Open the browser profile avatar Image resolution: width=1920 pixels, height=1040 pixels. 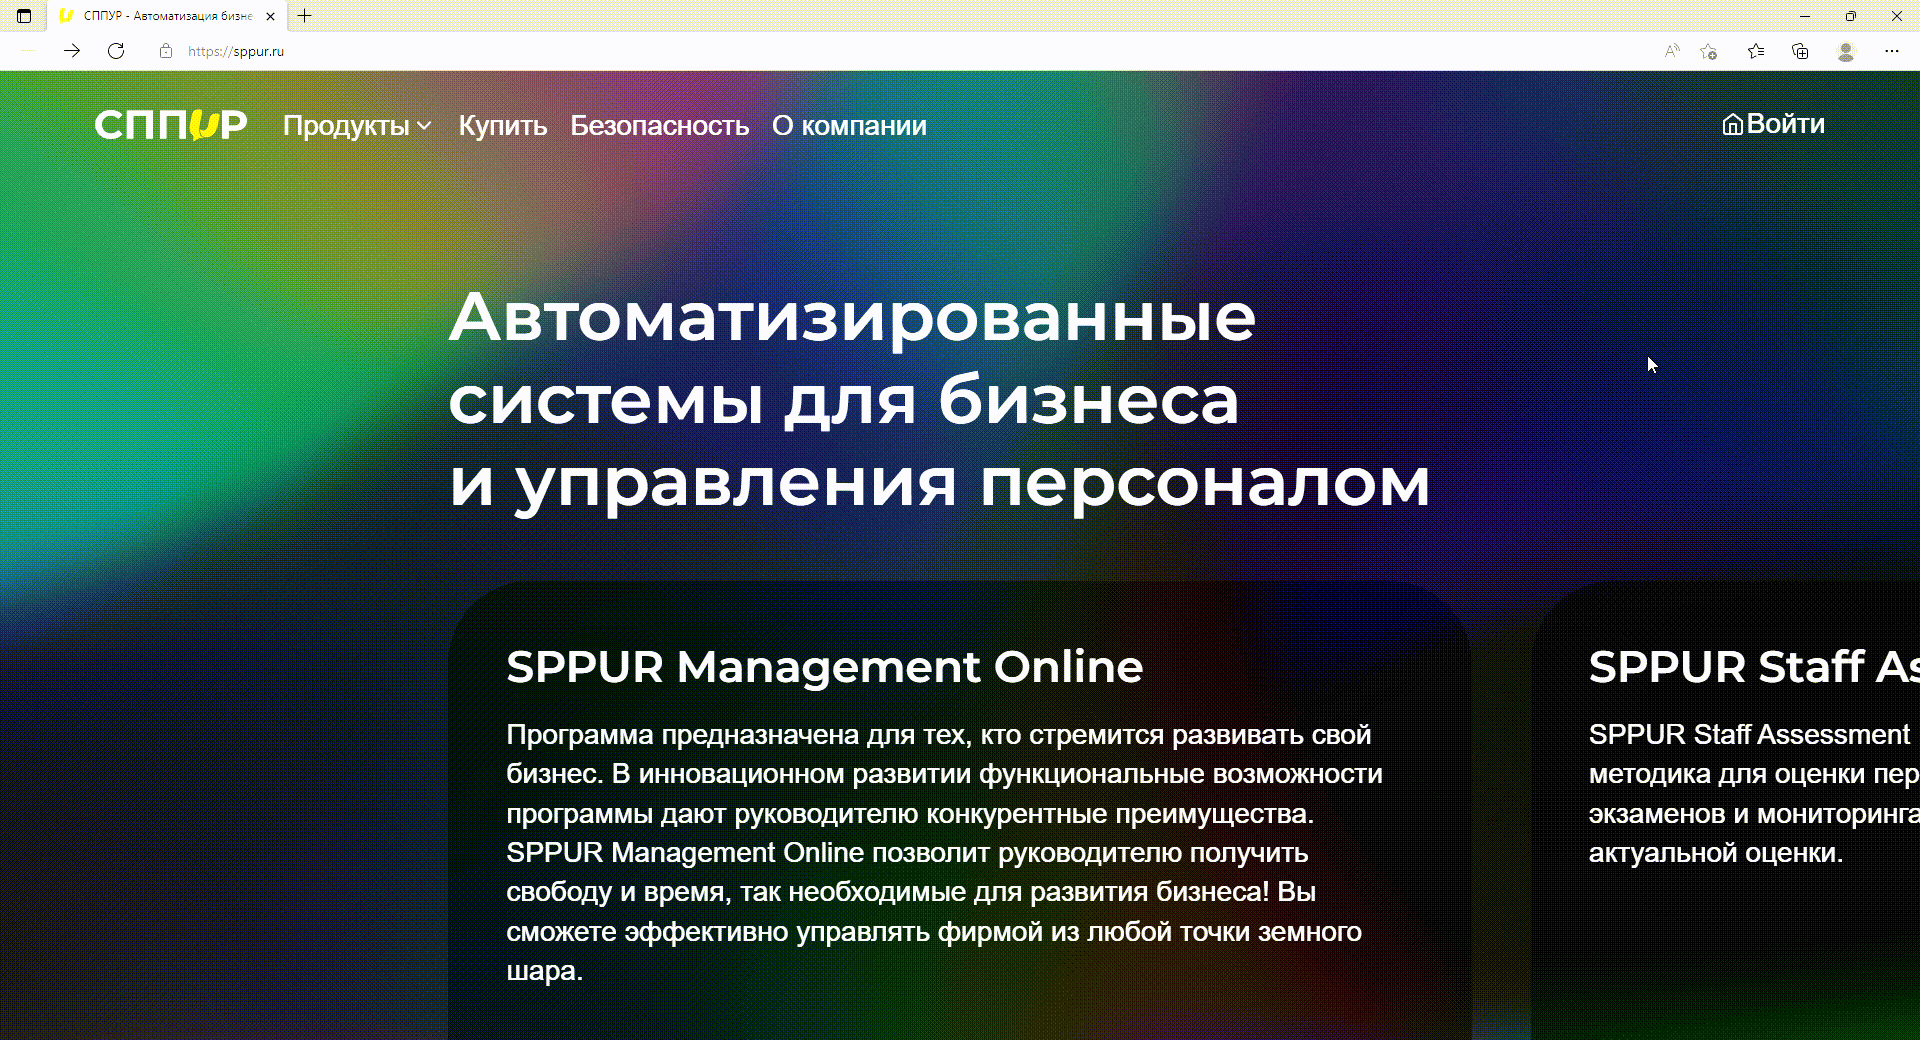(1846, 51)
